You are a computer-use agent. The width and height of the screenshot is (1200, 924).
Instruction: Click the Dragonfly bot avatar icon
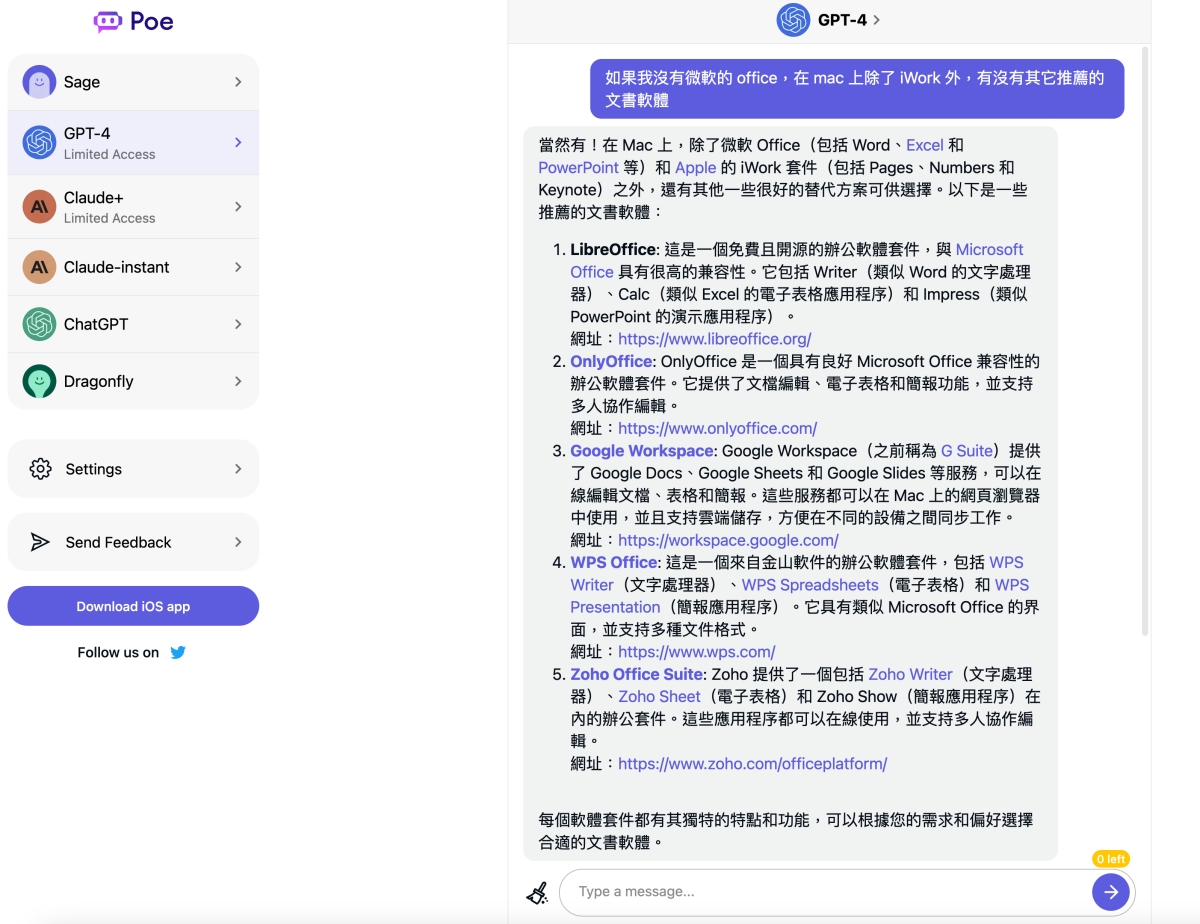[x=39, y=381]
